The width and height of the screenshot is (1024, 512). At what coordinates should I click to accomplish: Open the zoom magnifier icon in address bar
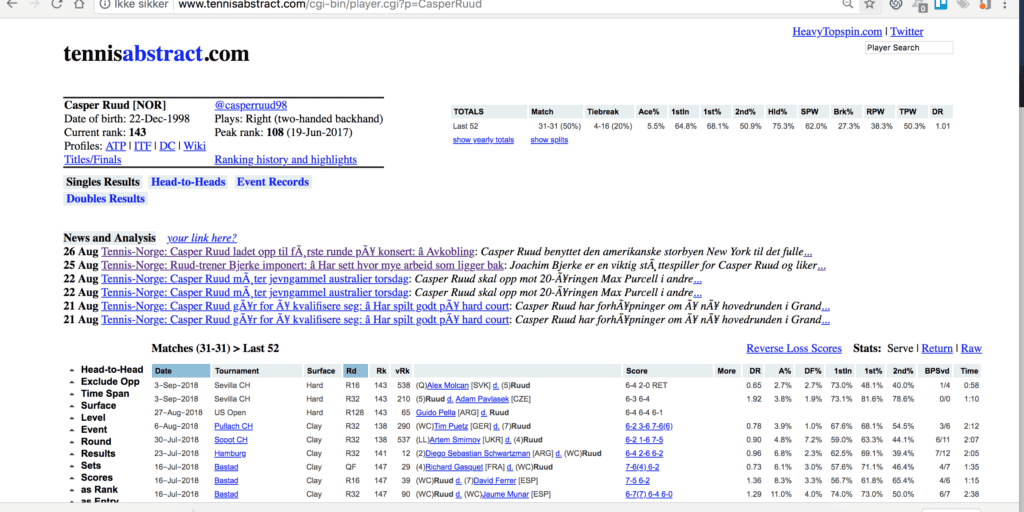coord(848,4)
